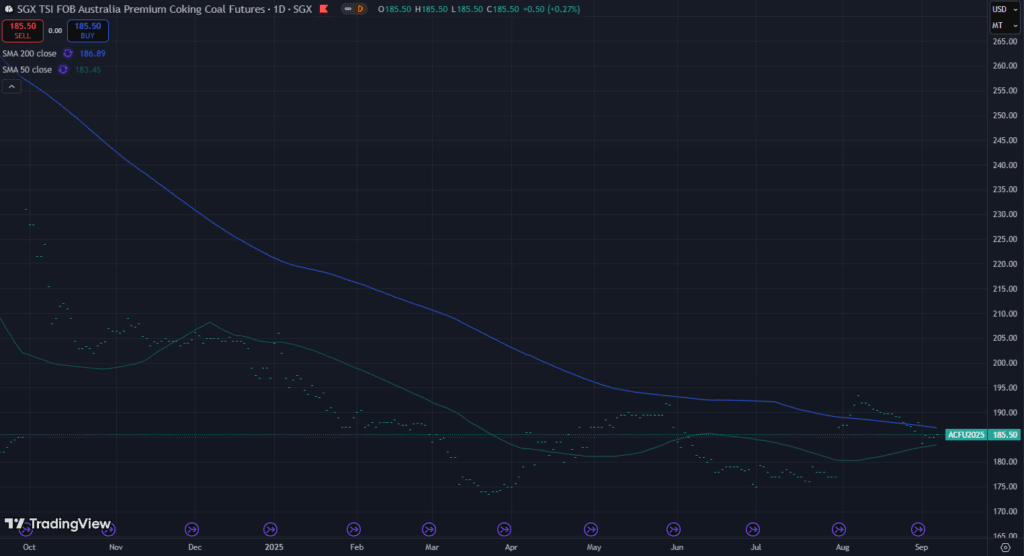Viewport: 1024px width, 556px height.
Task: Click the contract roll marker near Sep
Action: tap(918, 529)
